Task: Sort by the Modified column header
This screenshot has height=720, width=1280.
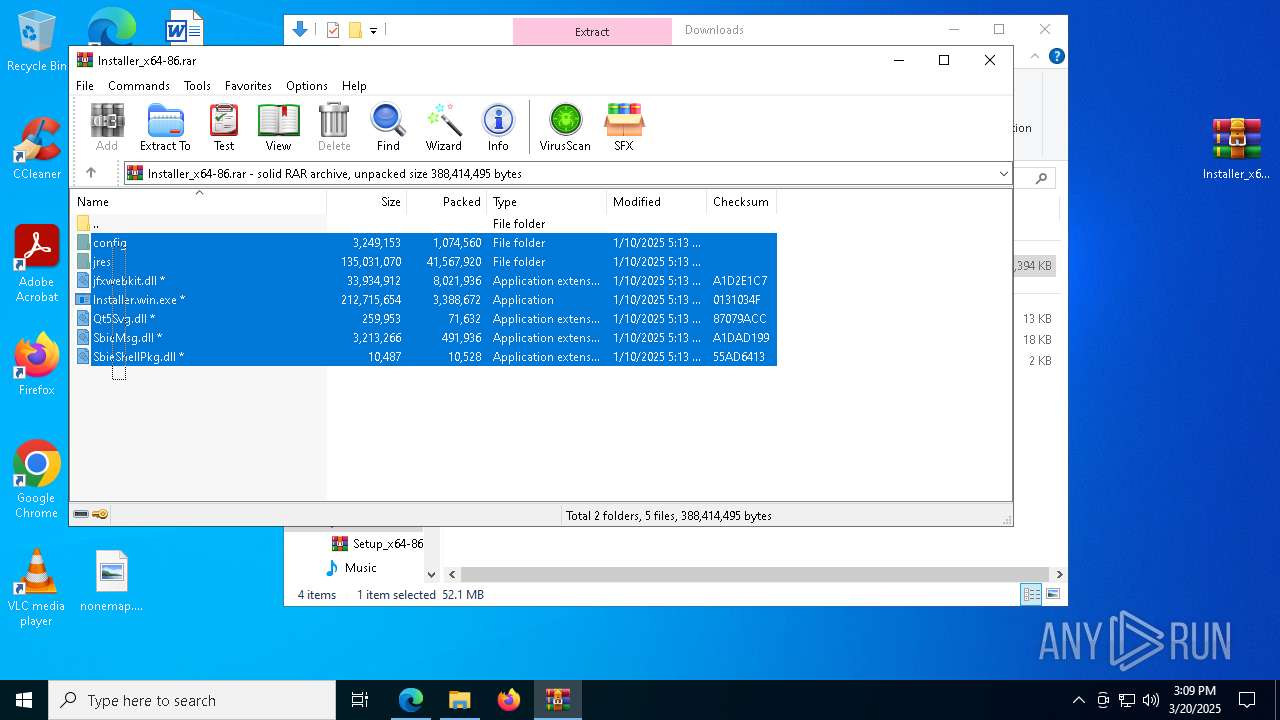Action: pyautogui.click(x=656, y=202)
